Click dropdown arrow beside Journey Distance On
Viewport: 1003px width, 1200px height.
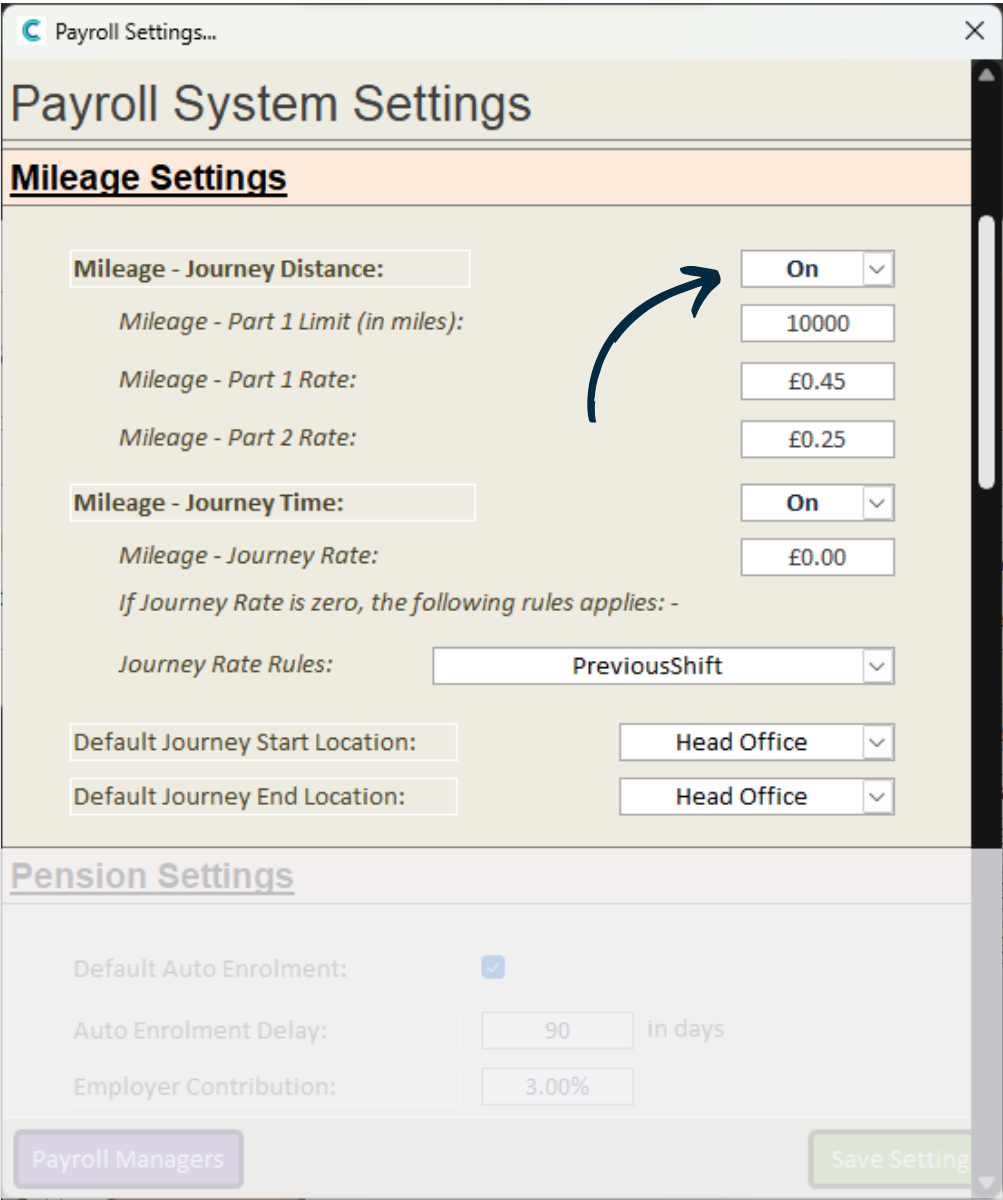pyautogui.click(x=877, y=269)
